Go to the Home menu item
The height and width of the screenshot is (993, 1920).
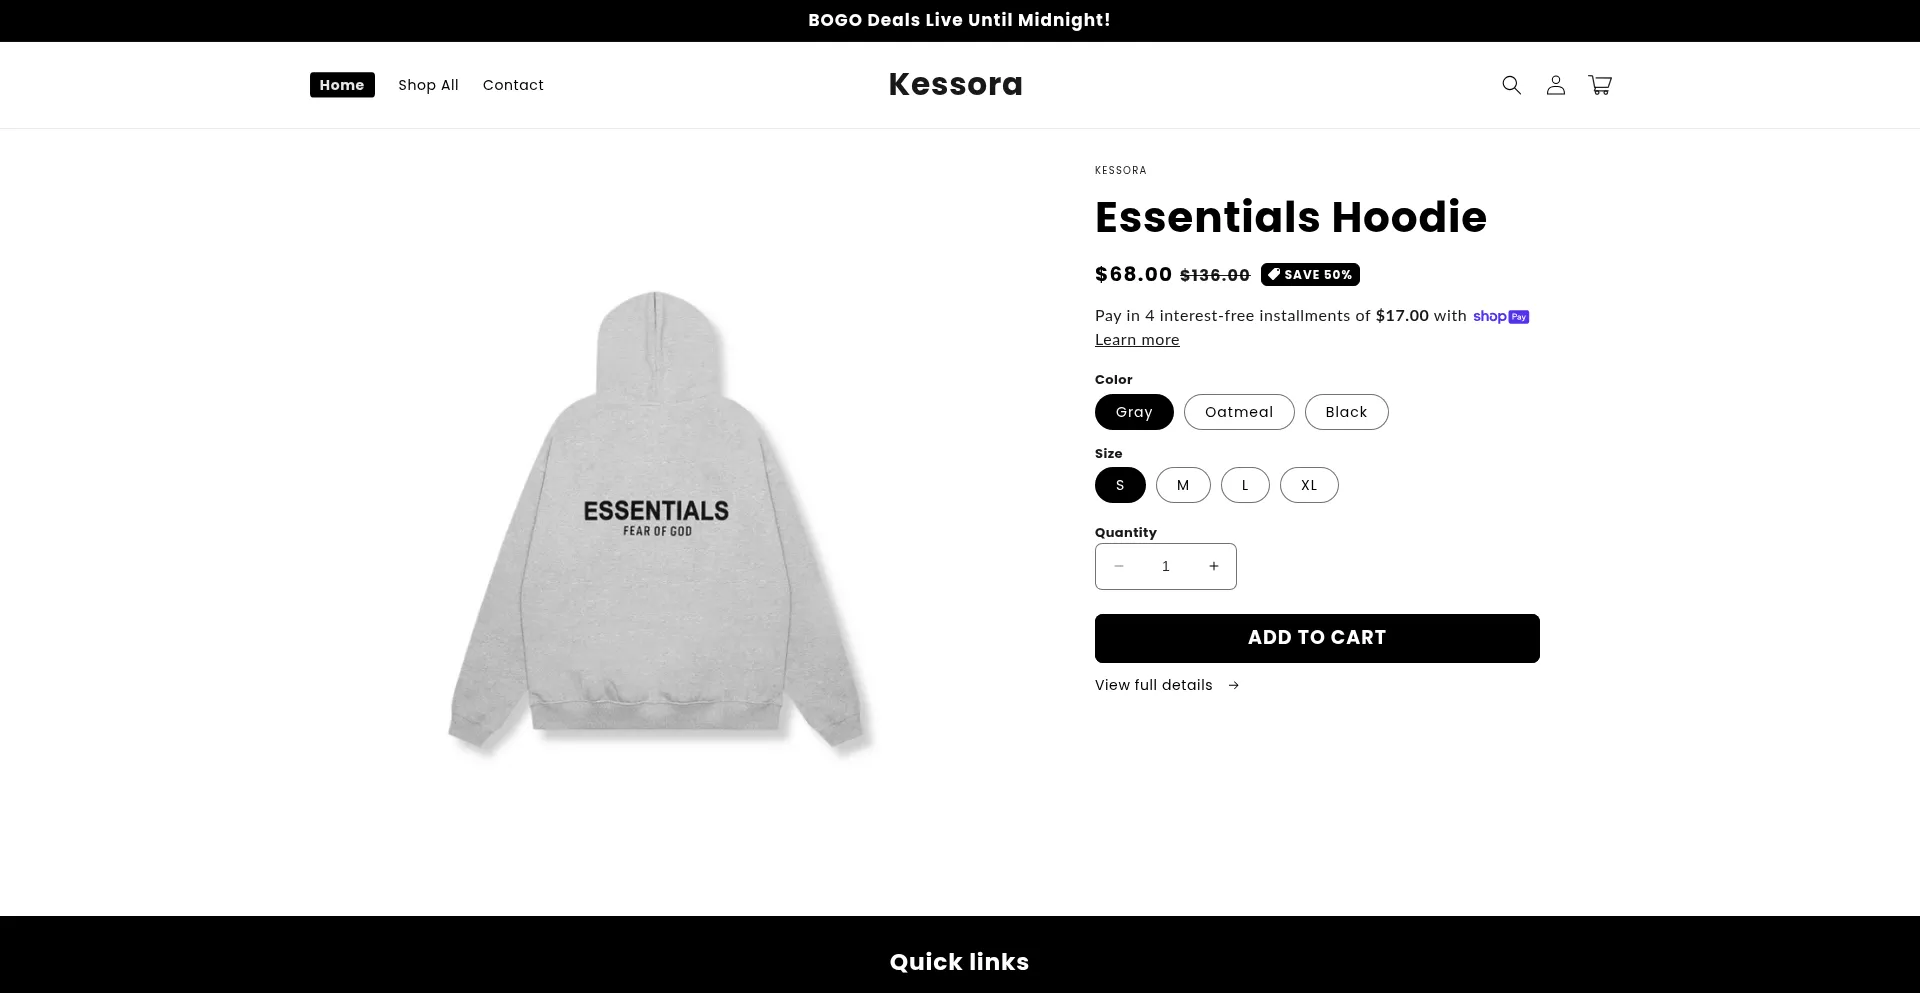(x=342, y=85)
